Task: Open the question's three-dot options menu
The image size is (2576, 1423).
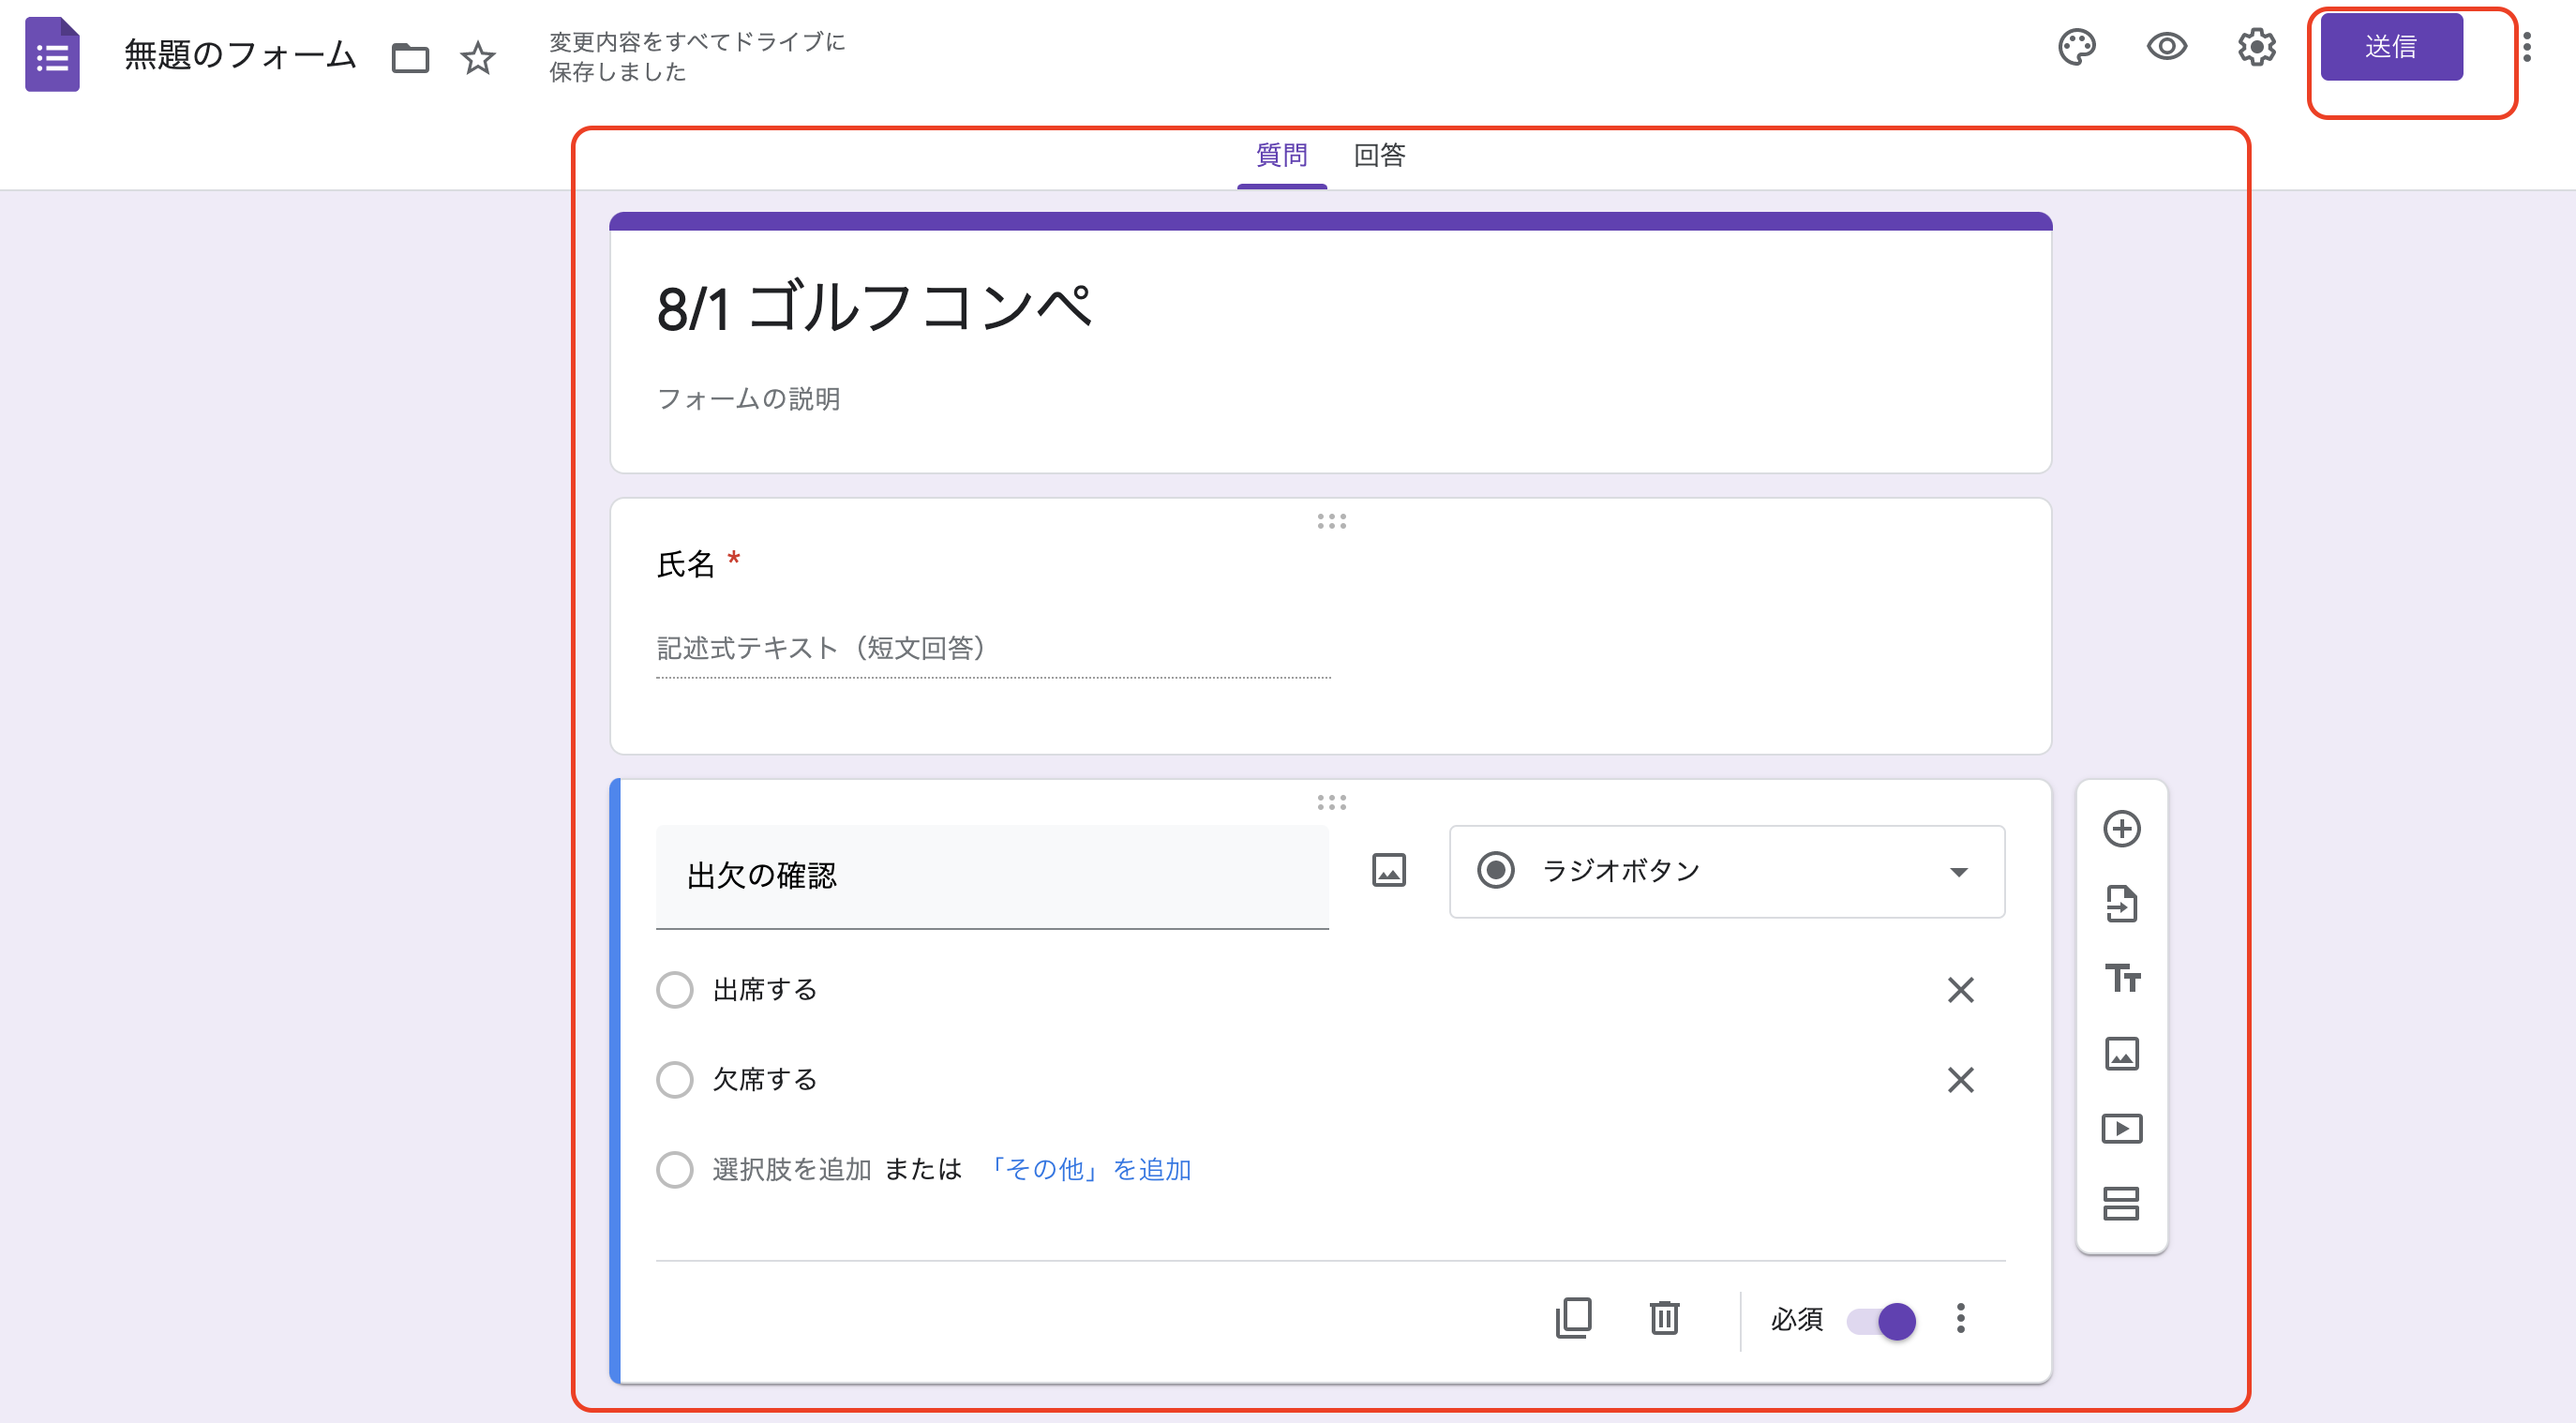Action: (1960, 1318)
